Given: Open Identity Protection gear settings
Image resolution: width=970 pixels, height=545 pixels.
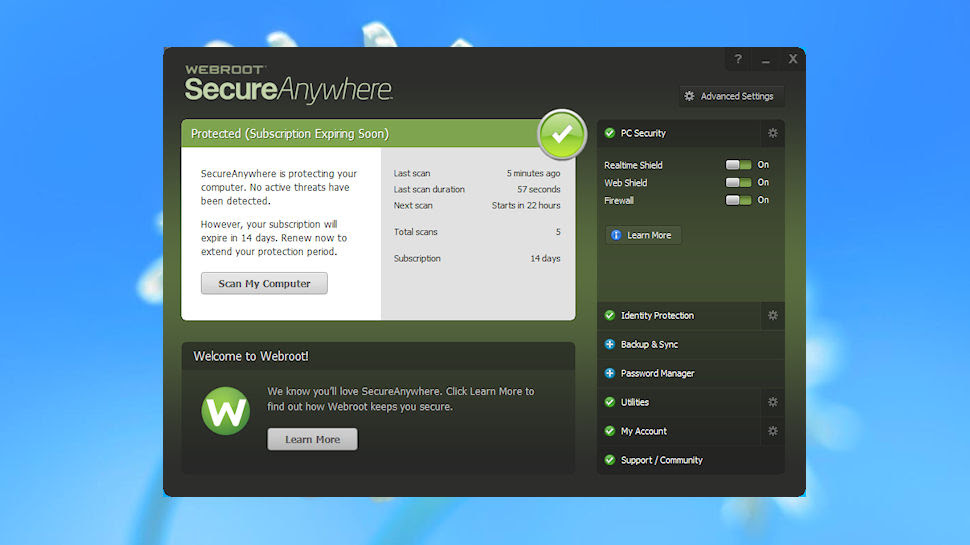Looking at the screenshot, I should pyautogui.click(x=773, y=315).
